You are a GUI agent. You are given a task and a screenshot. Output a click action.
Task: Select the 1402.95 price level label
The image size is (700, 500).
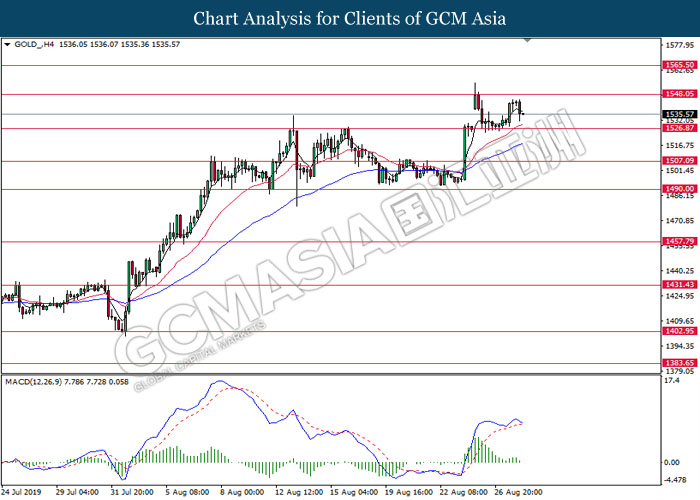point(679,331)
